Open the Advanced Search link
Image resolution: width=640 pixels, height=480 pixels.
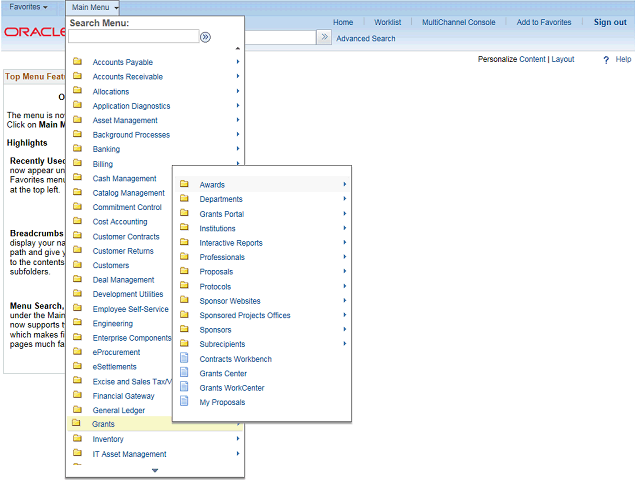pos(365,39)
